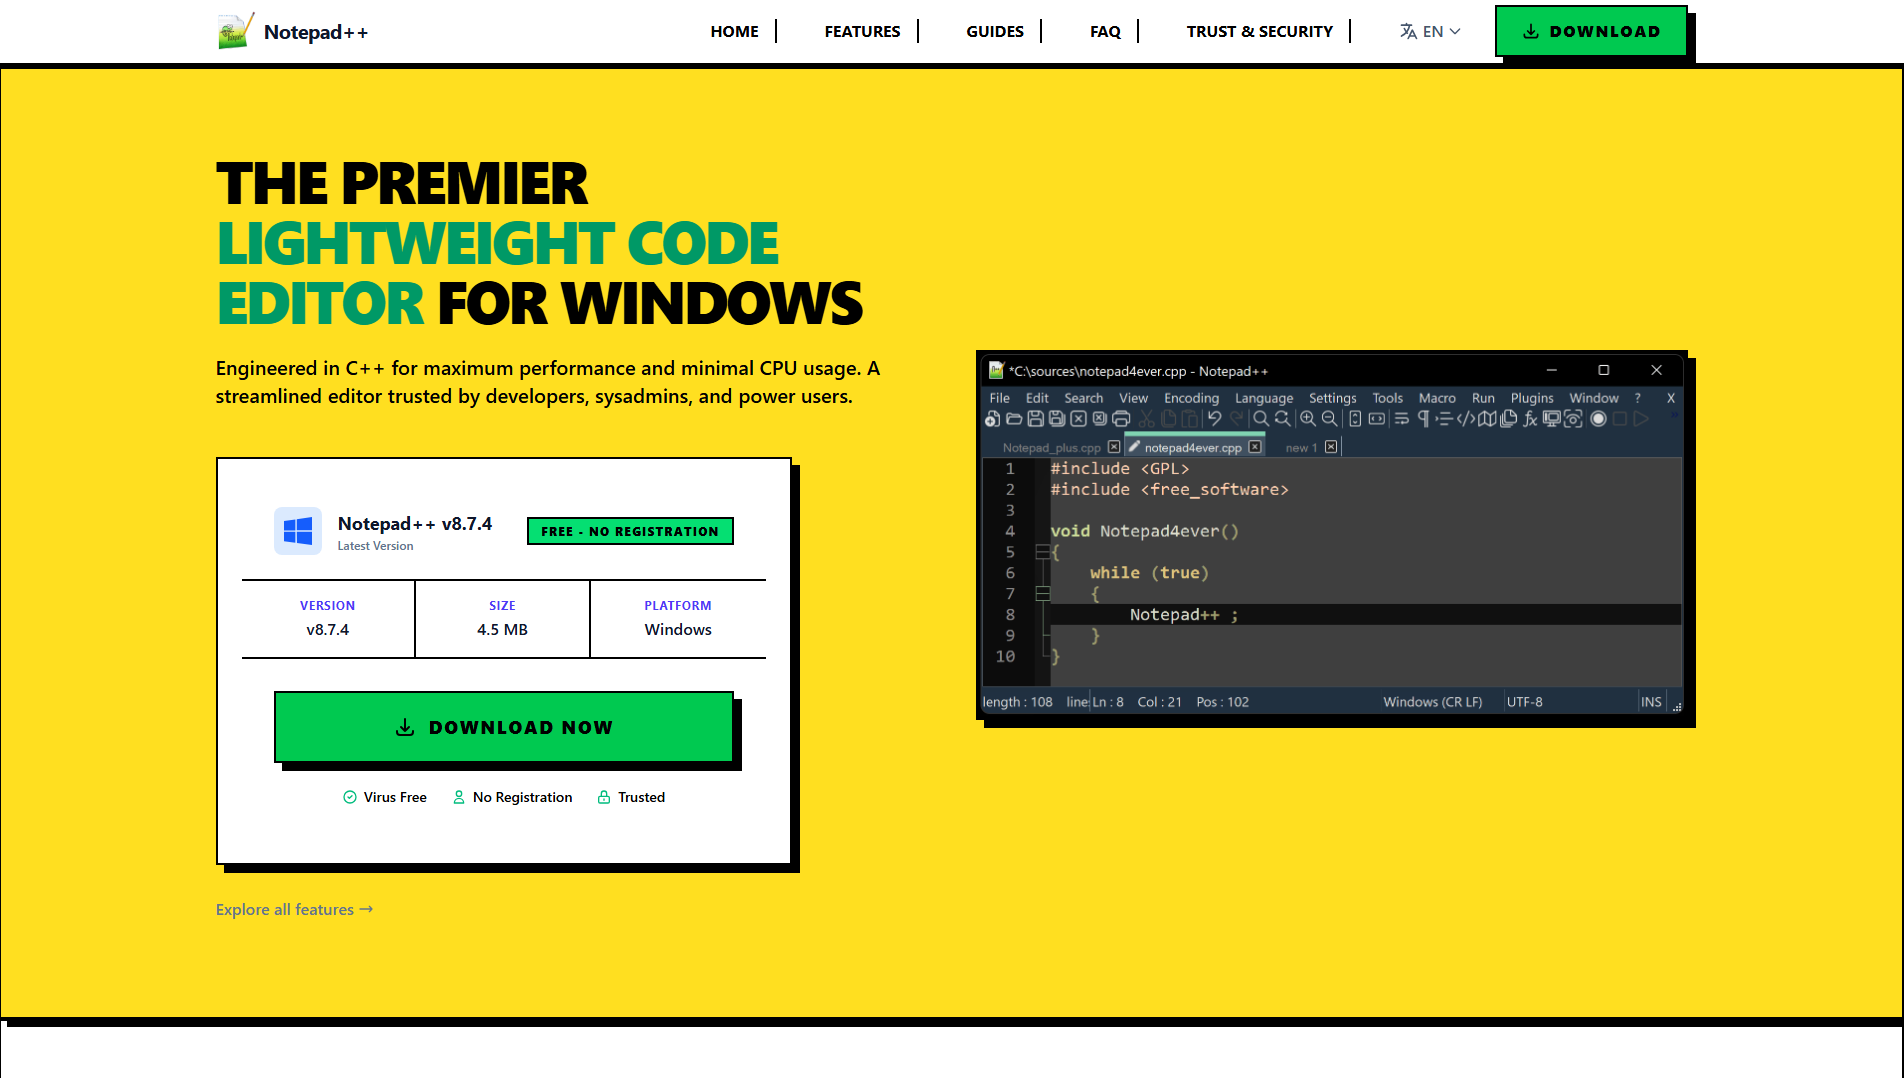Click "Windows (CR LF)" in screenshot status bar
Viewport: 1904px width, 1078px height.
pos(1432,702)
